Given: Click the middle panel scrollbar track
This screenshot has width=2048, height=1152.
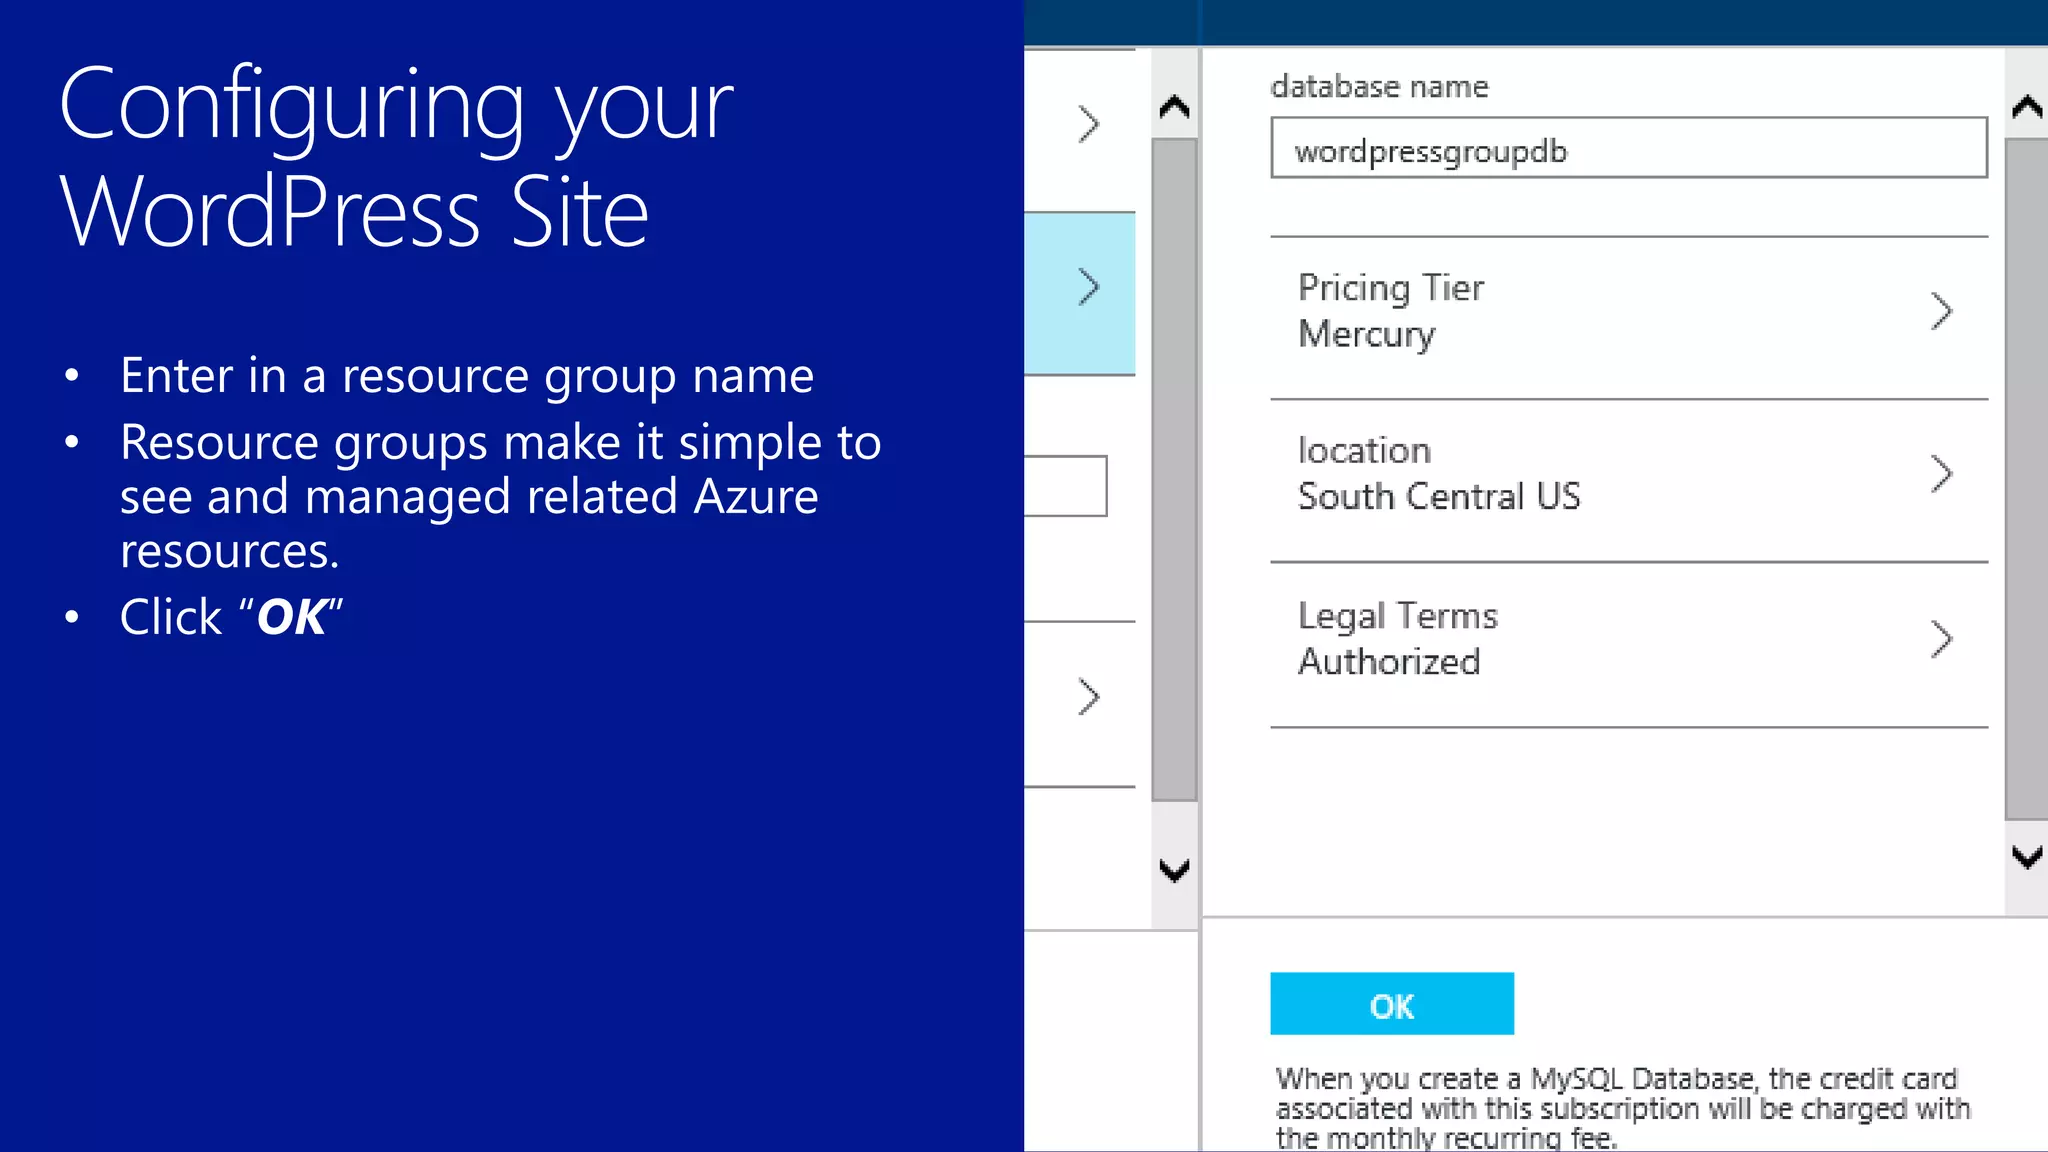Looking at the screenshot, I should point(1174,470).
